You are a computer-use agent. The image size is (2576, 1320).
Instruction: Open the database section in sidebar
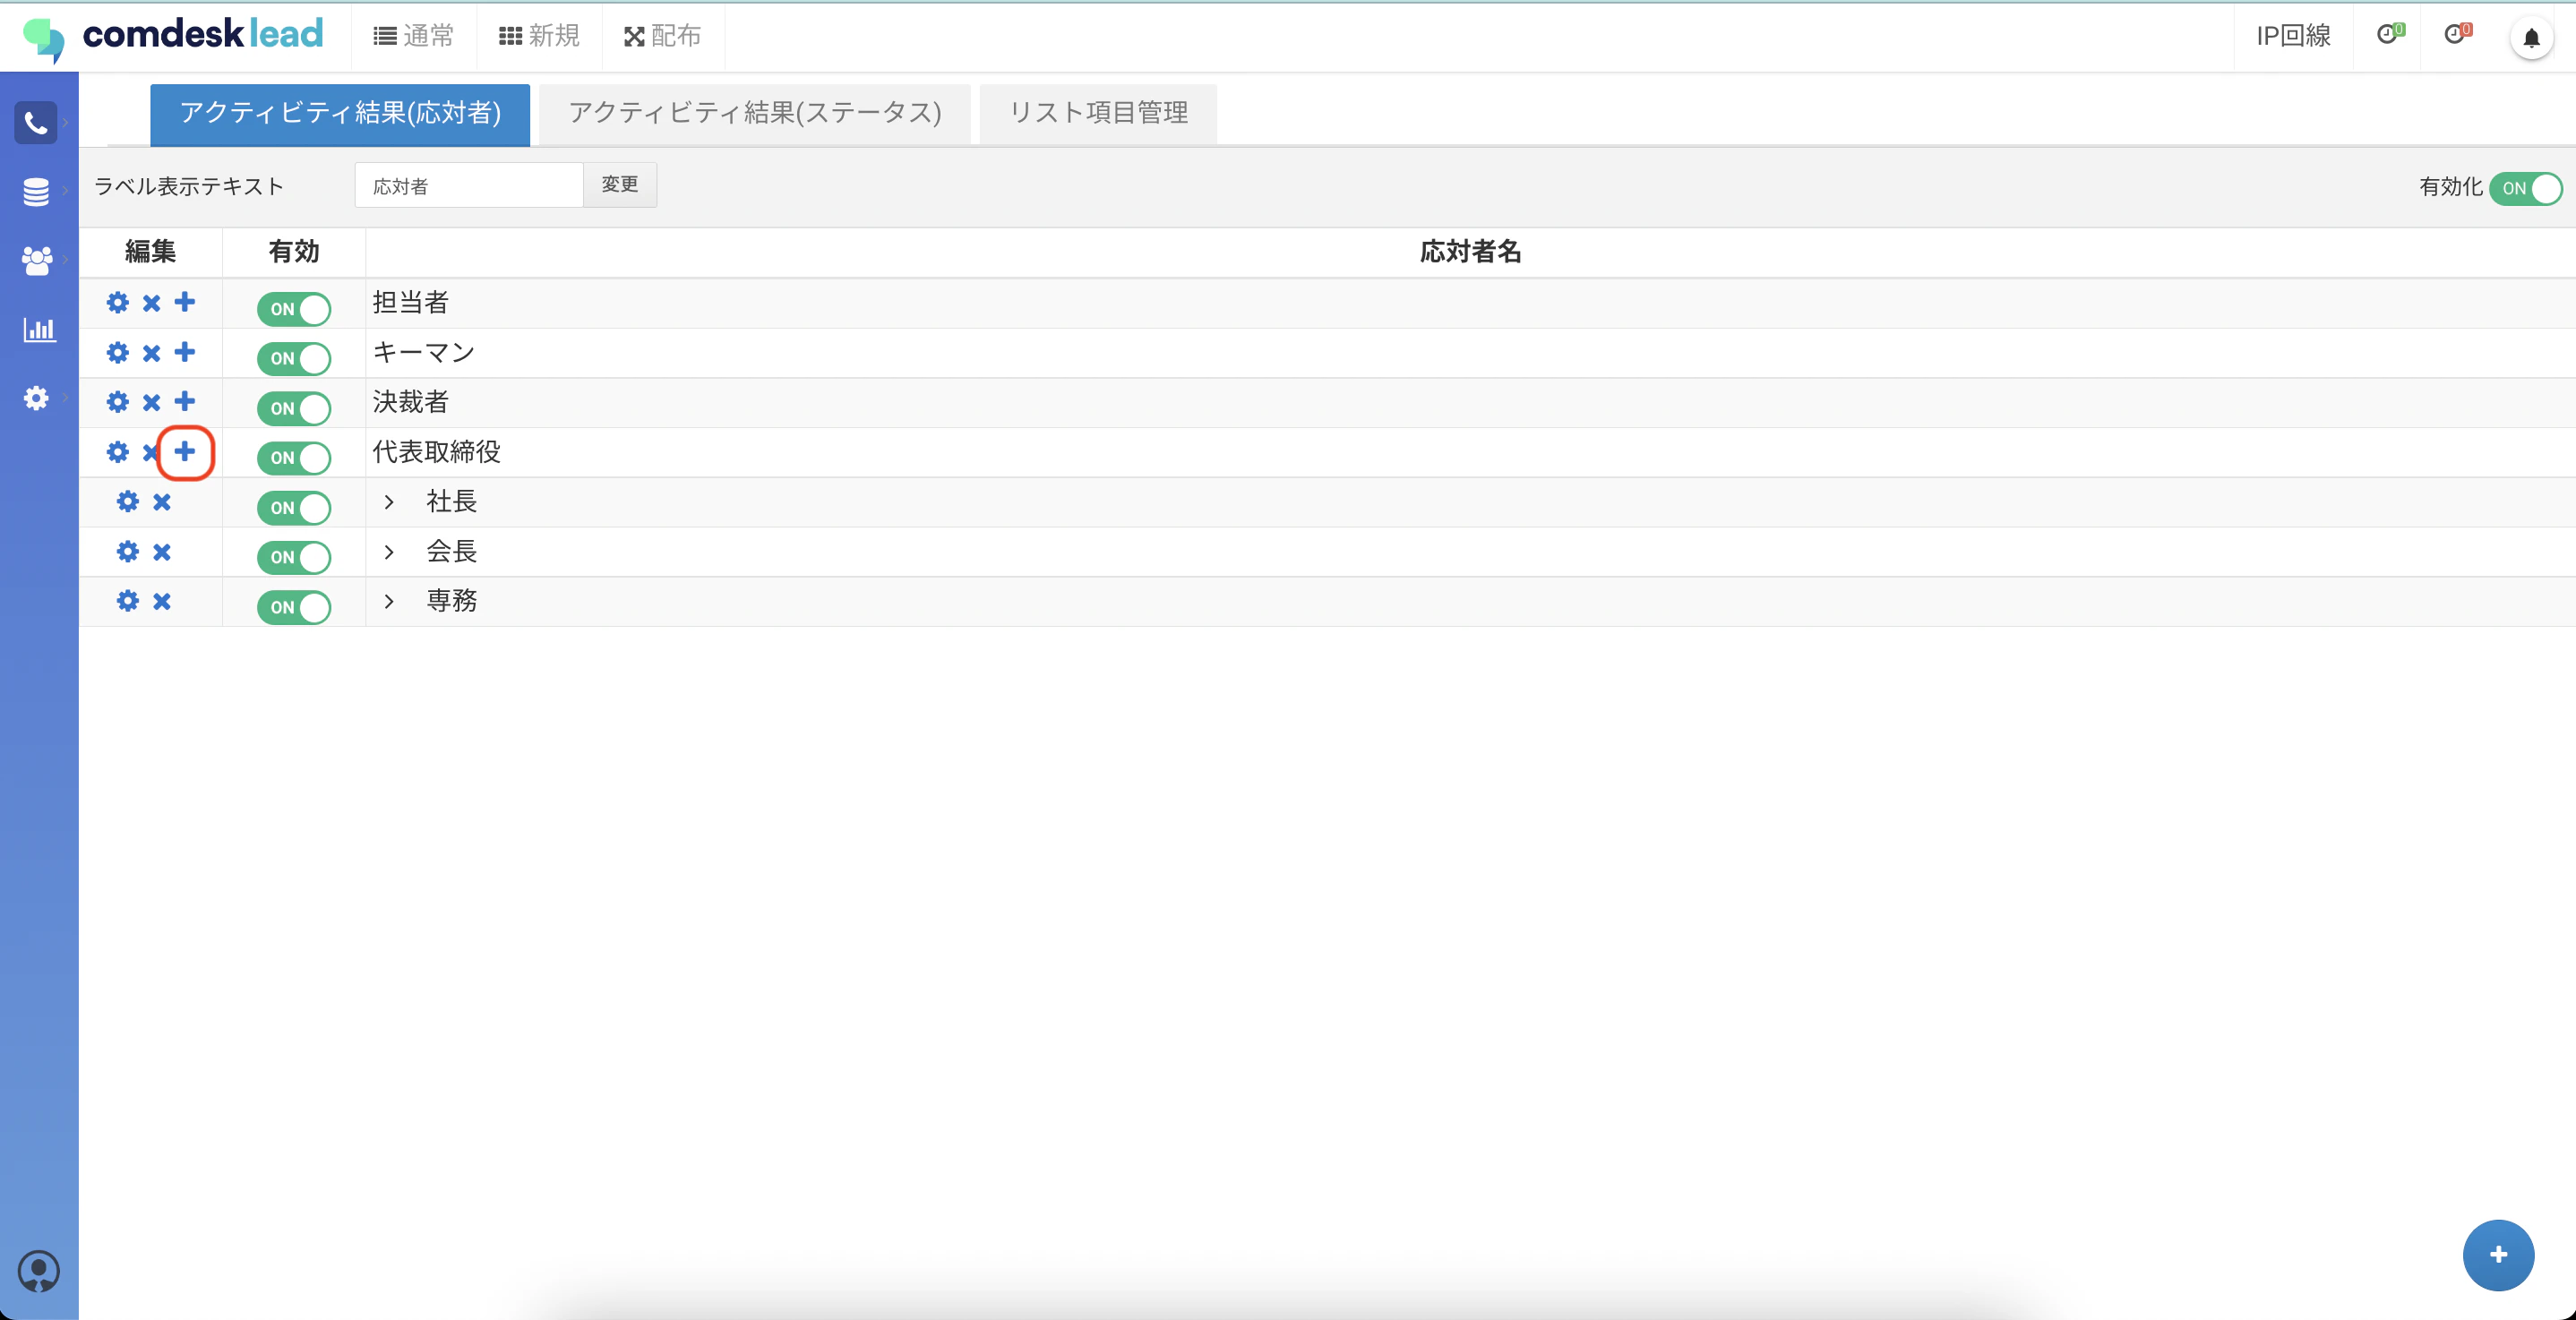pos(36,191)
